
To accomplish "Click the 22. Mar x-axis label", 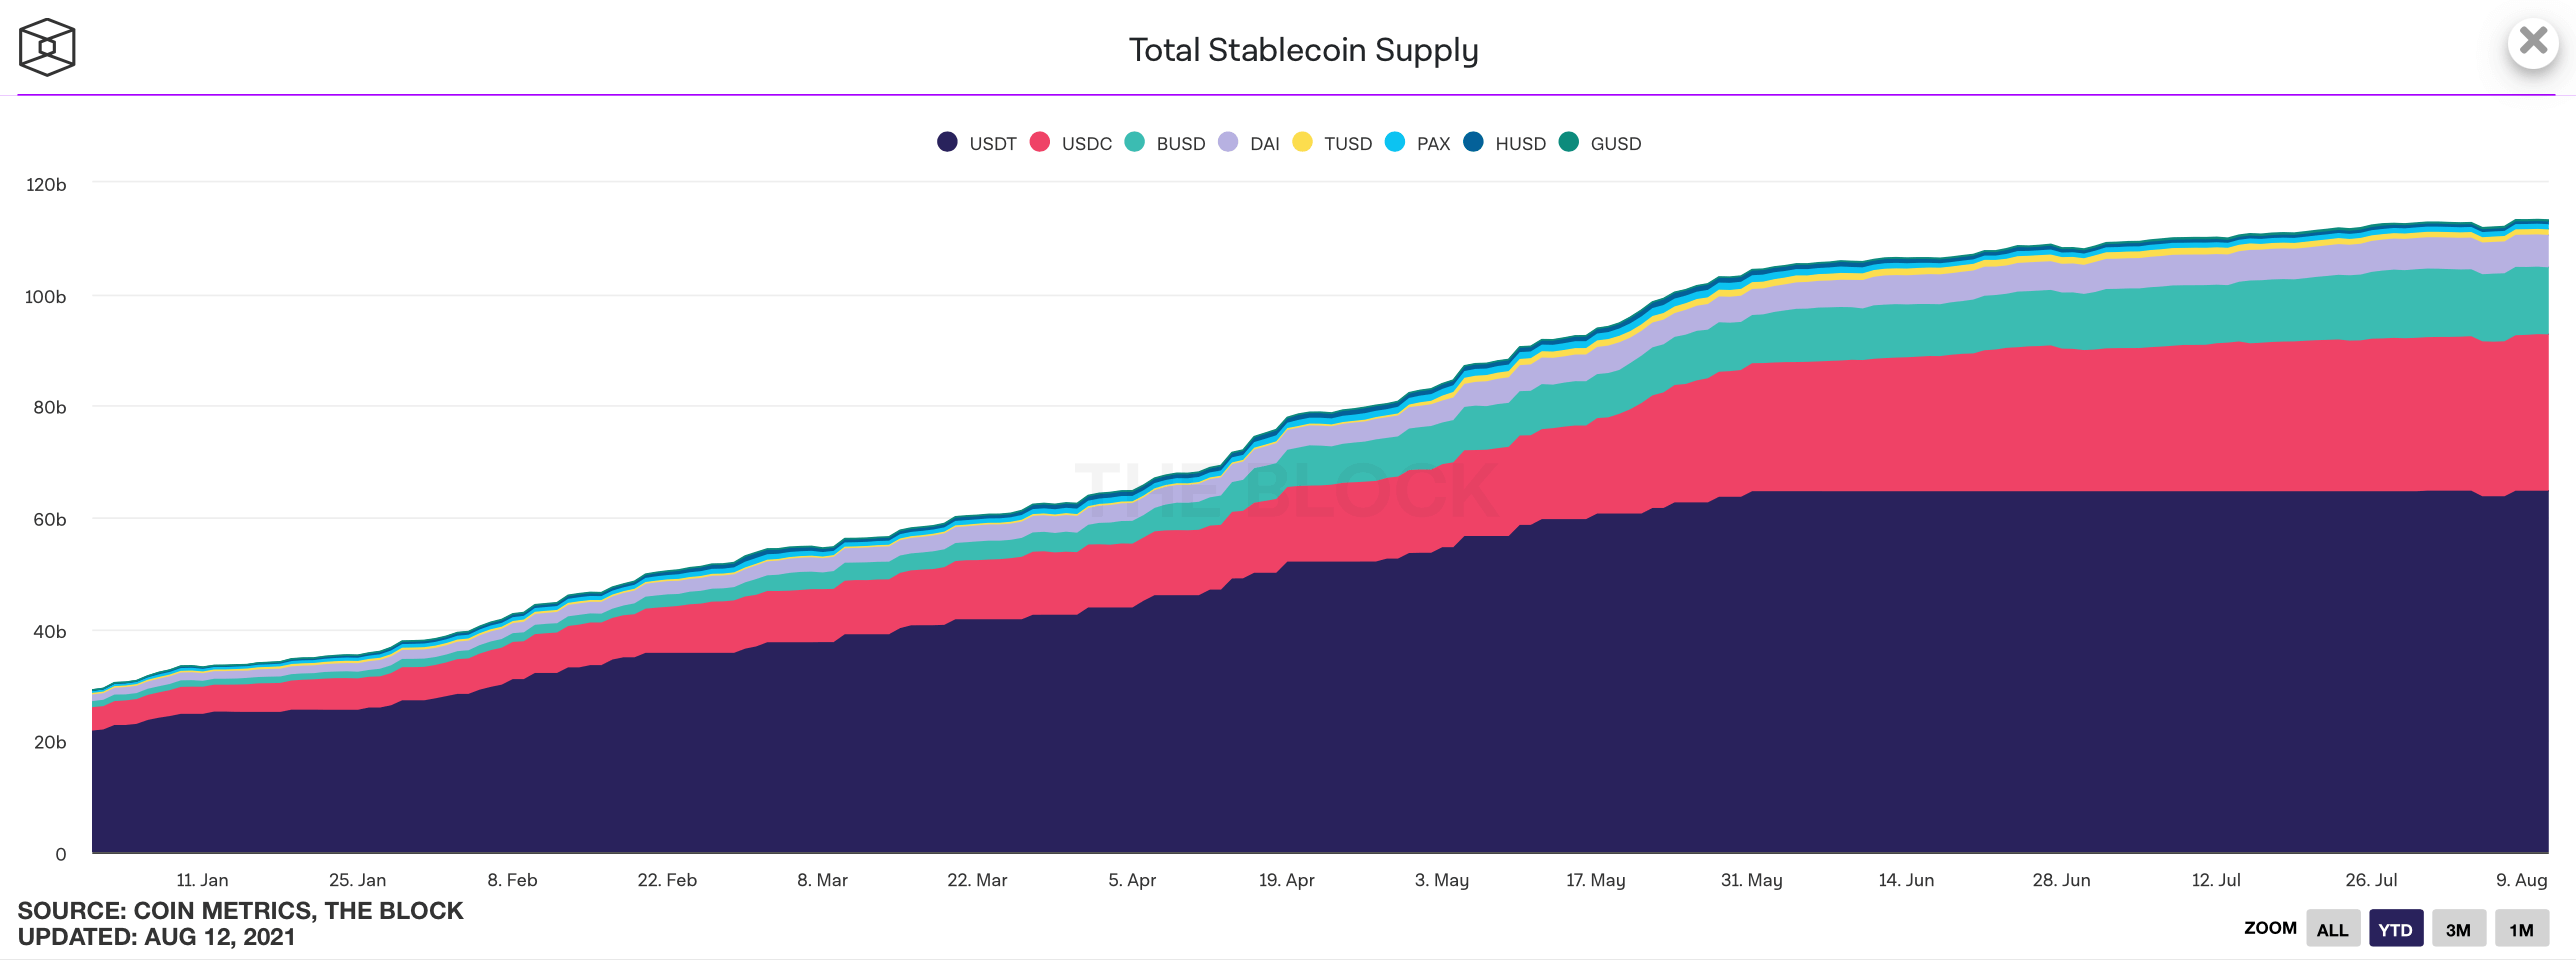I will click(x=977, y=880).
